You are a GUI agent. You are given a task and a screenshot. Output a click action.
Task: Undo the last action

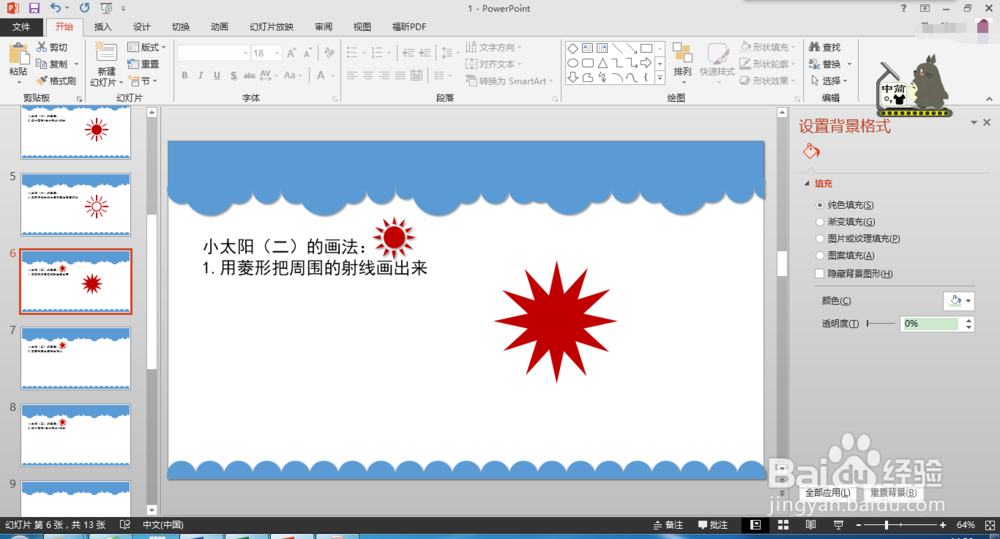[56, 8]
